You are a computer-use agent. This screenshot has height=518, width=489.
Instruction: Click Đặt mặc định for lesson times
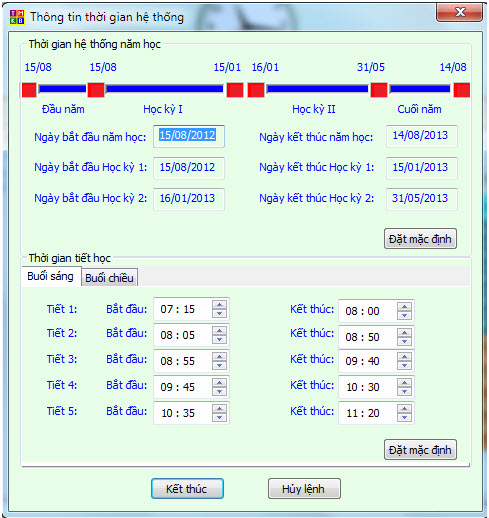click(420, 450)
